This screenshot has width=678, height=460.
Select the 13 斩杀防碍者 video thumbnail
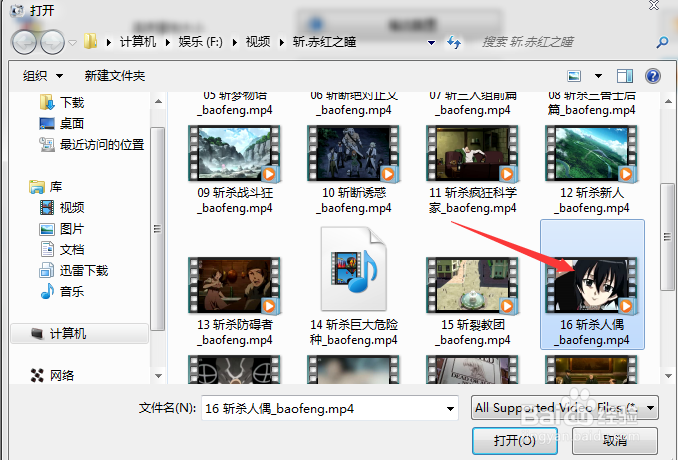click(x=235, y=285)
